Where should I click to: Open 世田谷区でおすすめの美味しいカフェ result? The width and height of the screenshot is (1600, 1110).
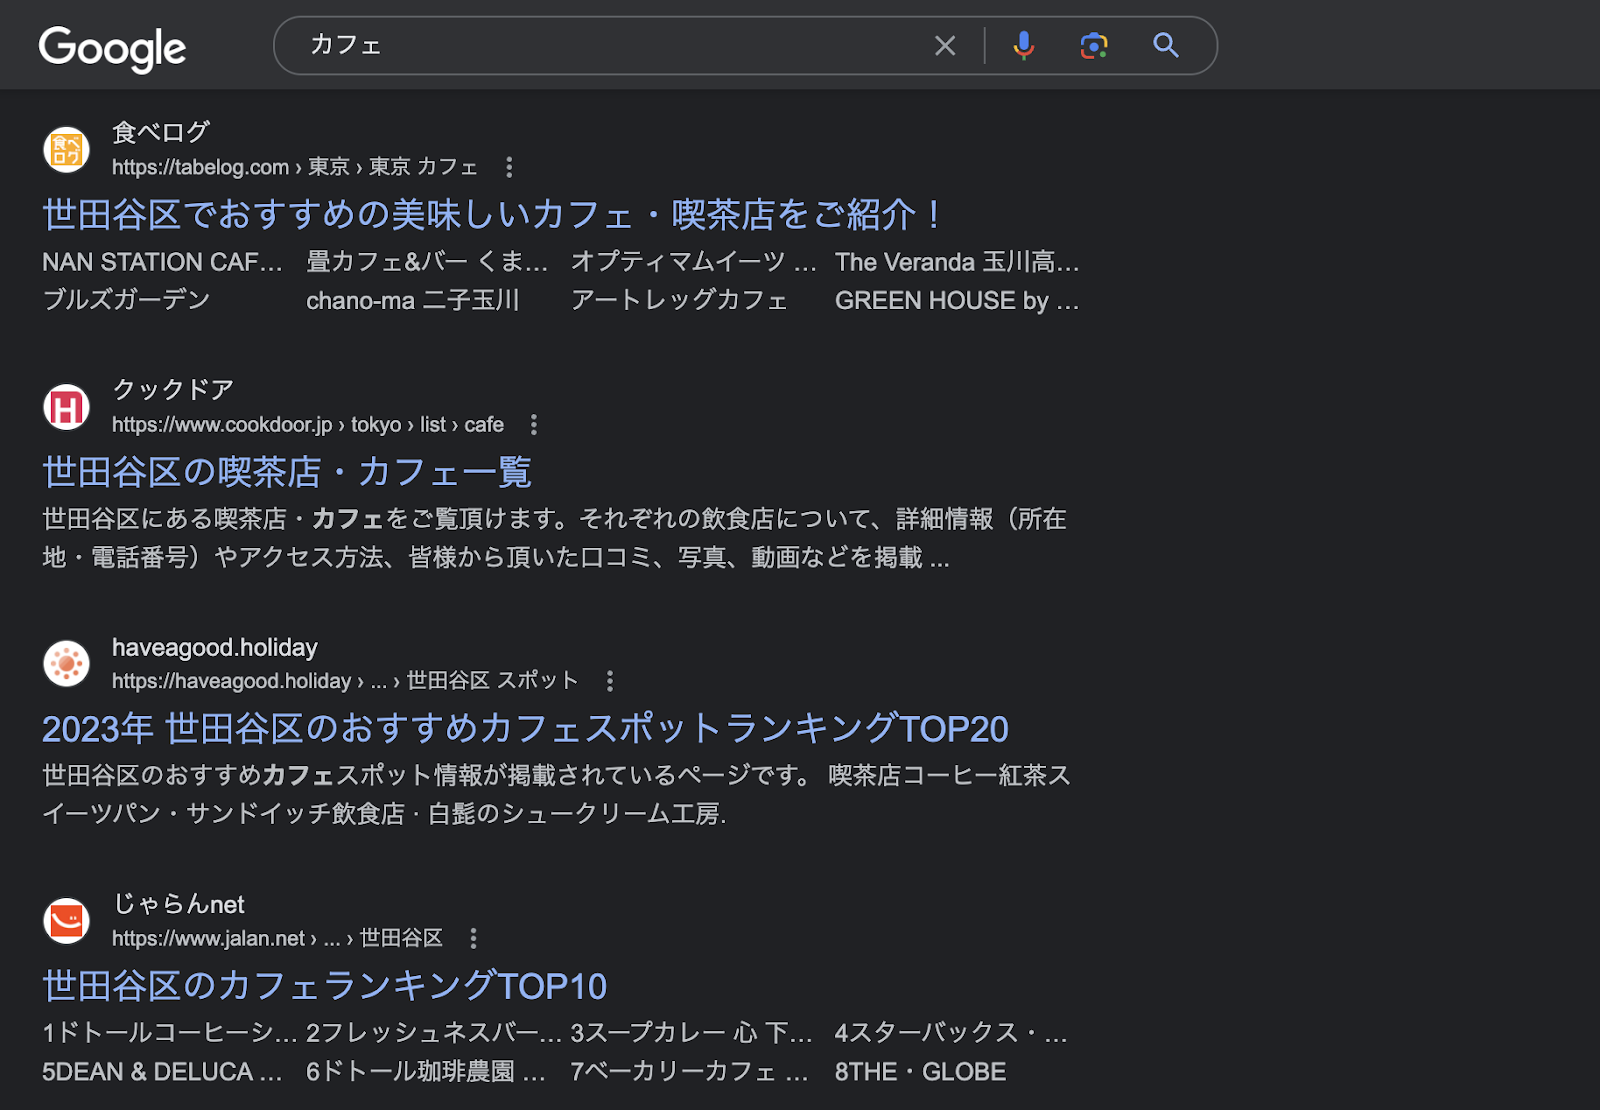tap(492, 214)
